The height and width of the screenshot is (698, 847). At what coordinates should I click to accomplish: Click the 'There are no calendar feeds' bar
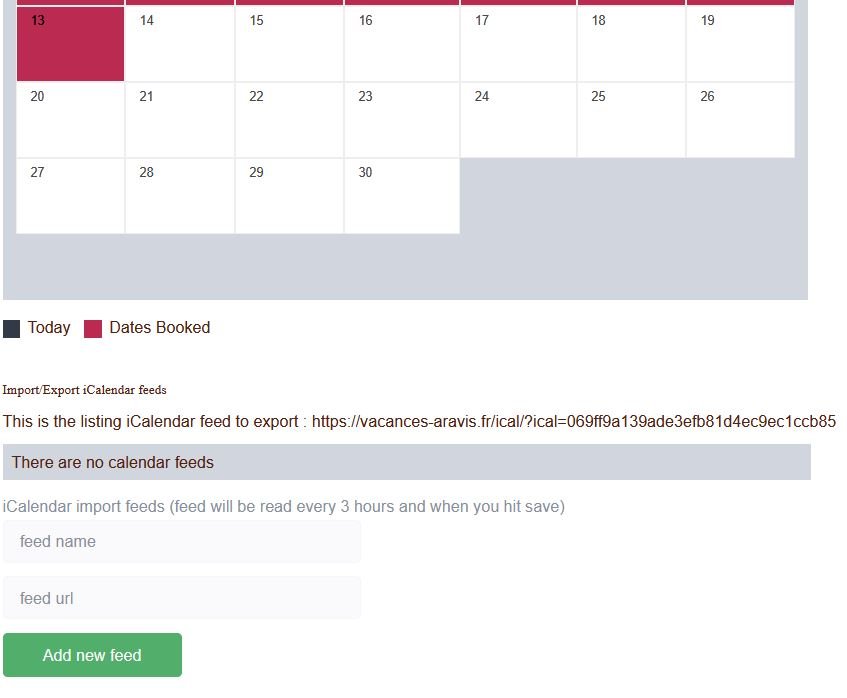[406, 462]
